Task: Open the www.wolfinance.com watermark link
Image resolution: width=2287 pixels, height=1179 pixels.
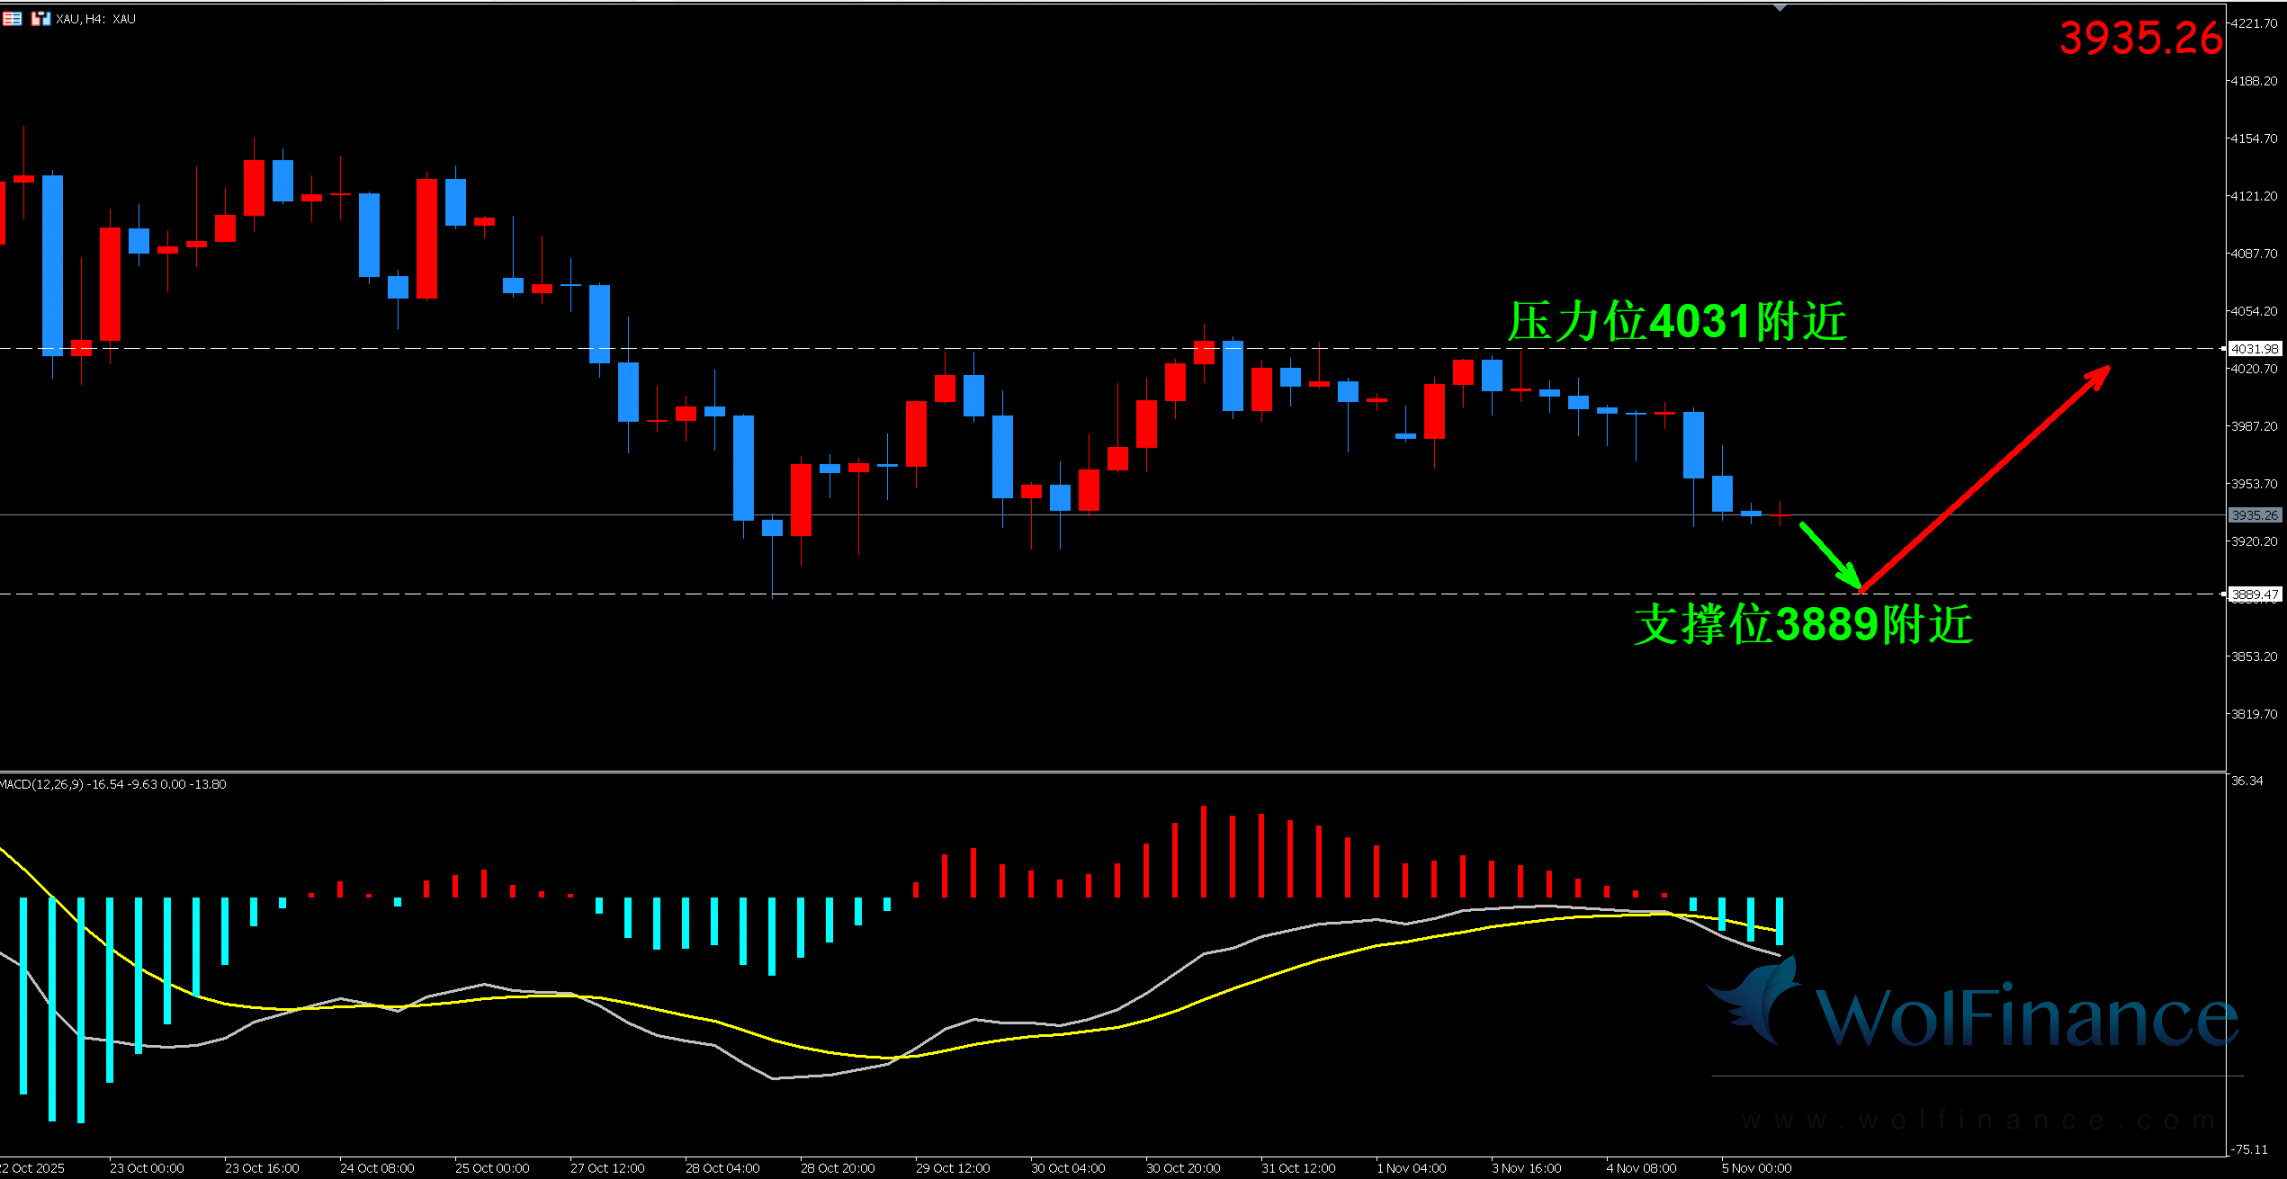Action: pos(1978,1120)
